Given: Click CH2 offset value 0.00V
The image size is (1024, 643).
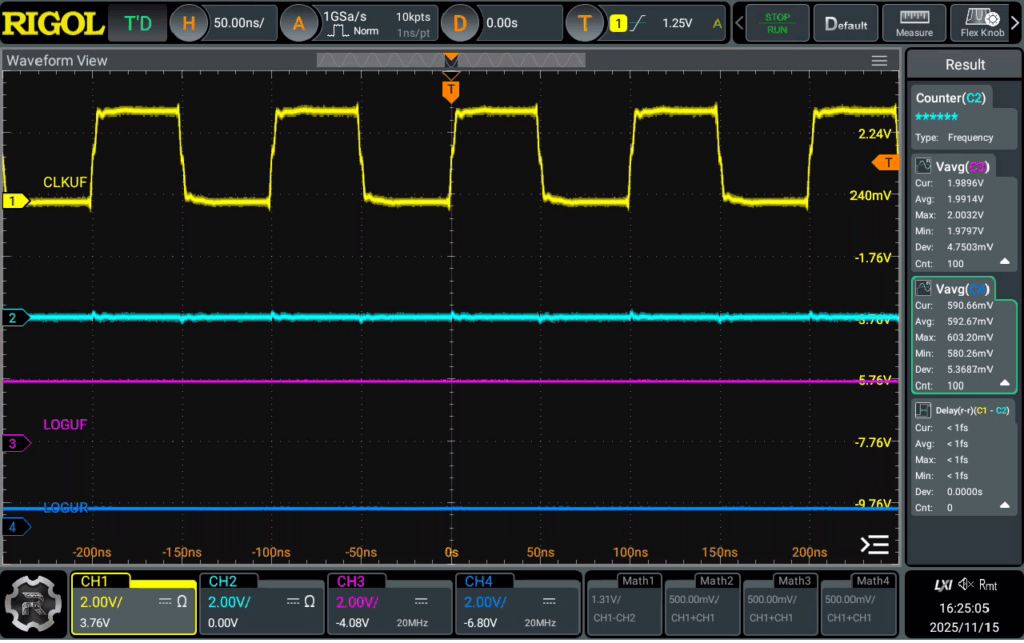Looking at the screenshot, I should (x=223, y=623).
